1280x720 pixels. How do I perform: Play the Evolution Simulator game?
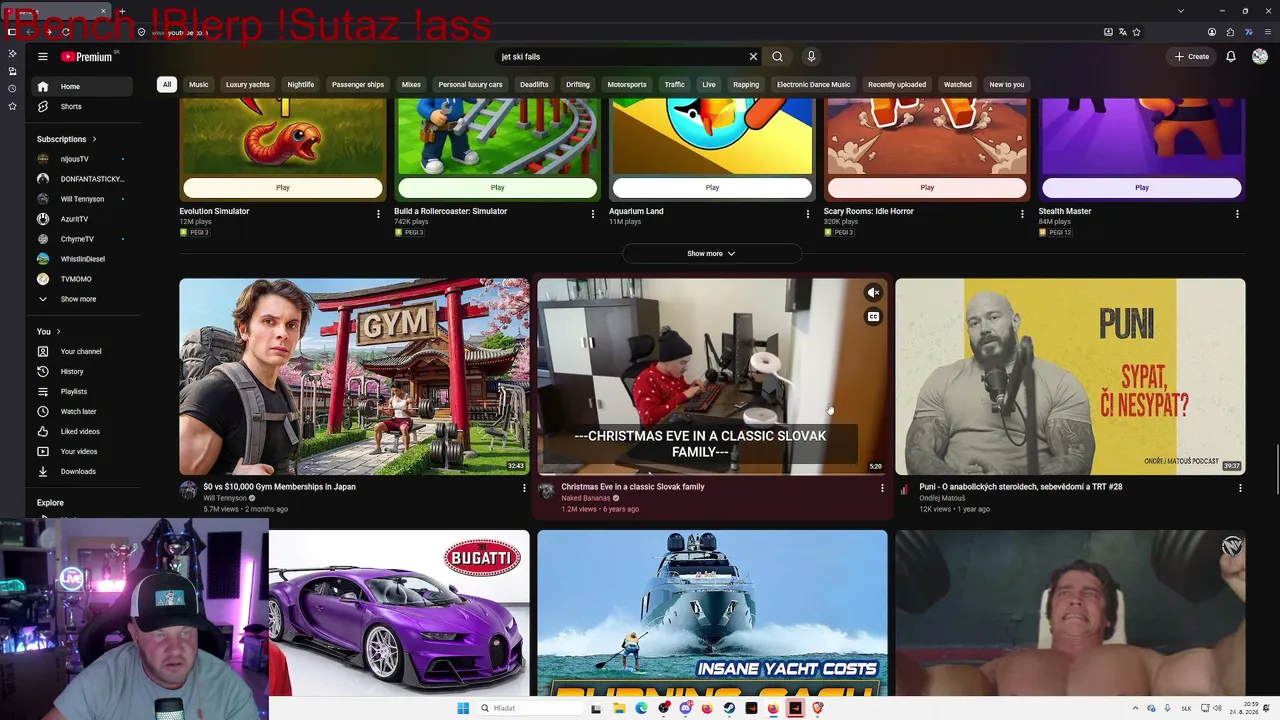click(283, 188)
